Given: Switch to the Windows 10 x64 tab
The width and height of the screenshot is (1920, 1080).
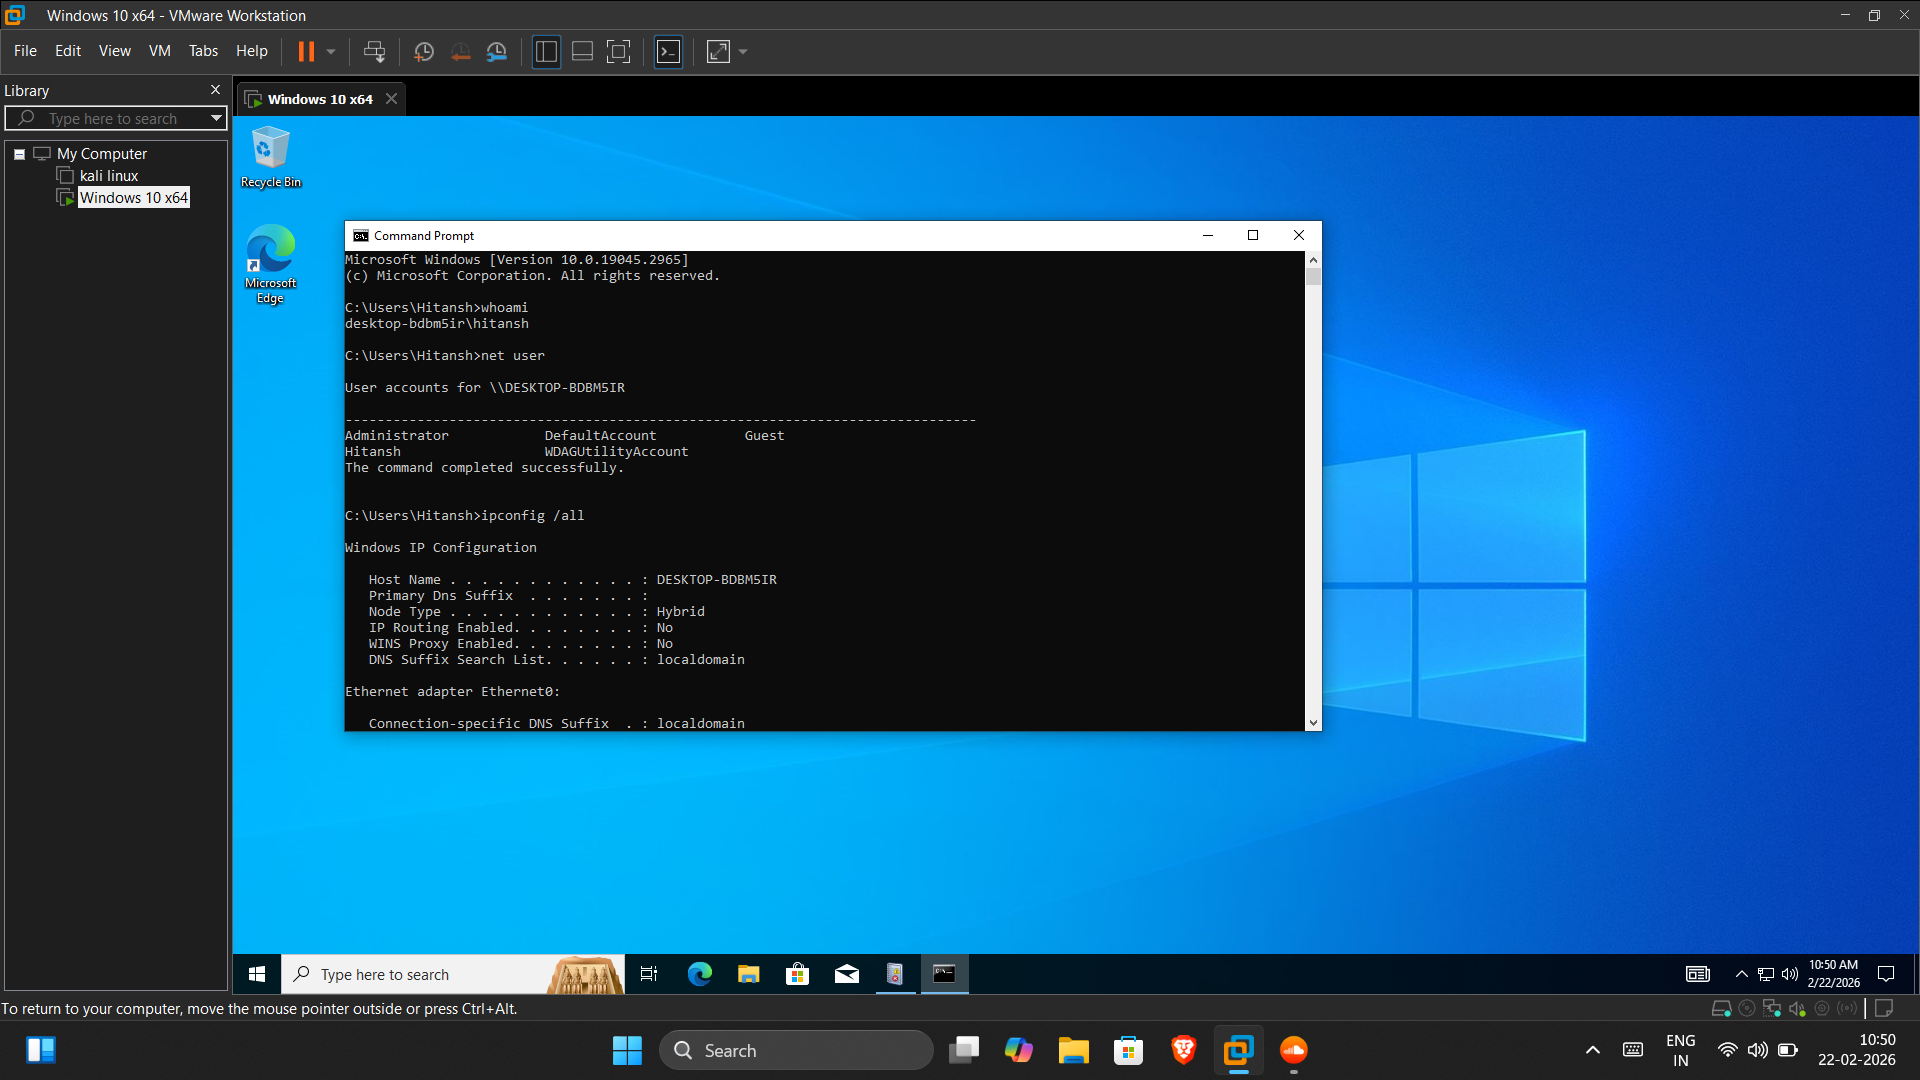Looking at the screenshot, I should pos(320,99).
